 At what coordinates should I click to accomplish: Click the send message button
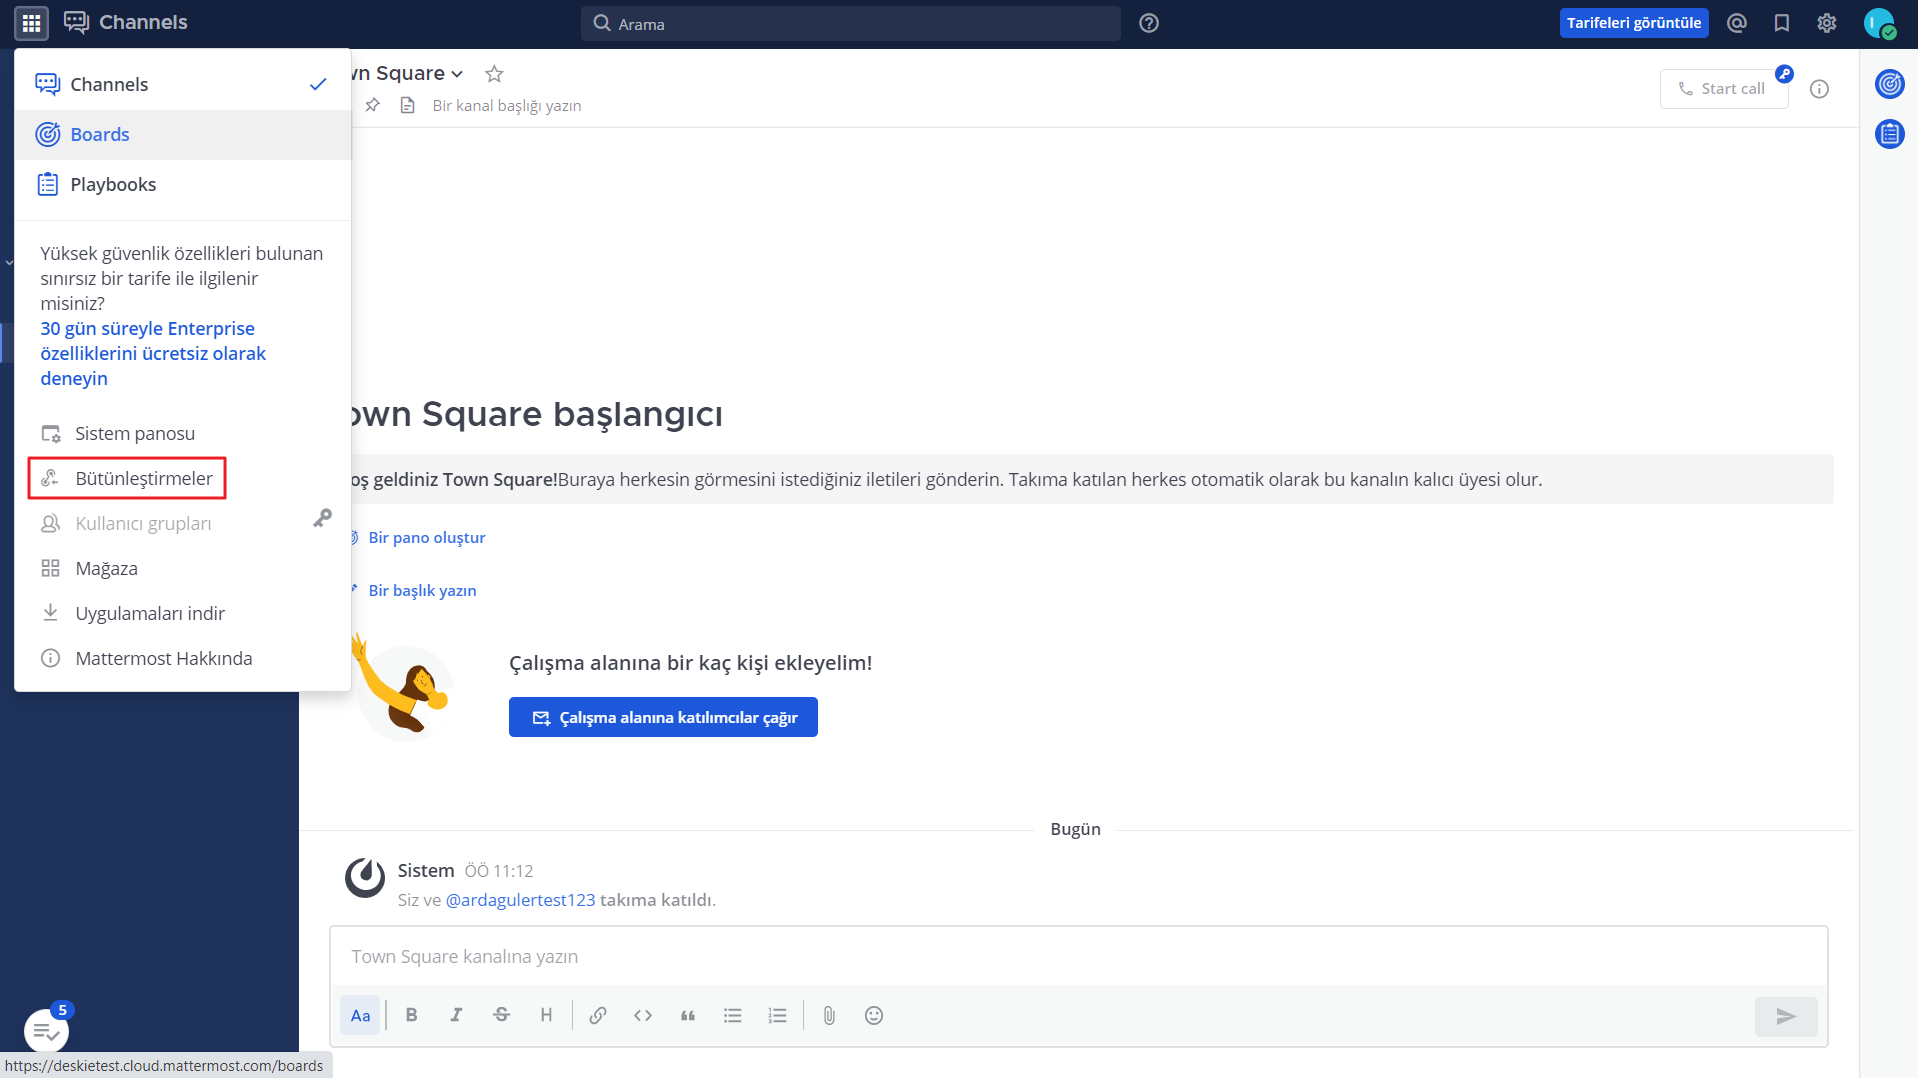pos(1786,1017)
